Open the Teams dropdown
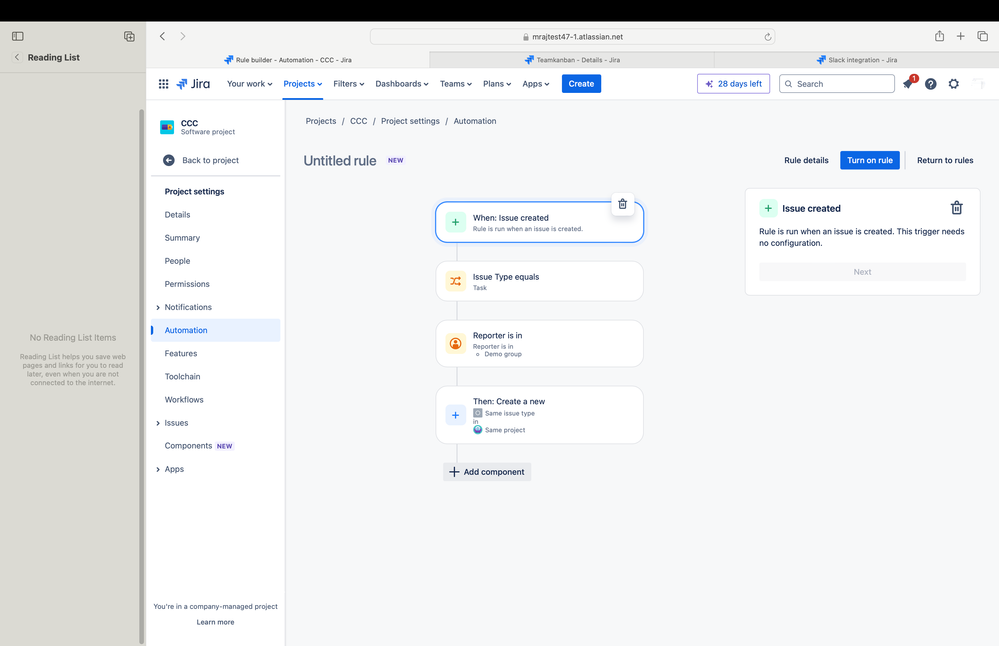 click(456, 83)
